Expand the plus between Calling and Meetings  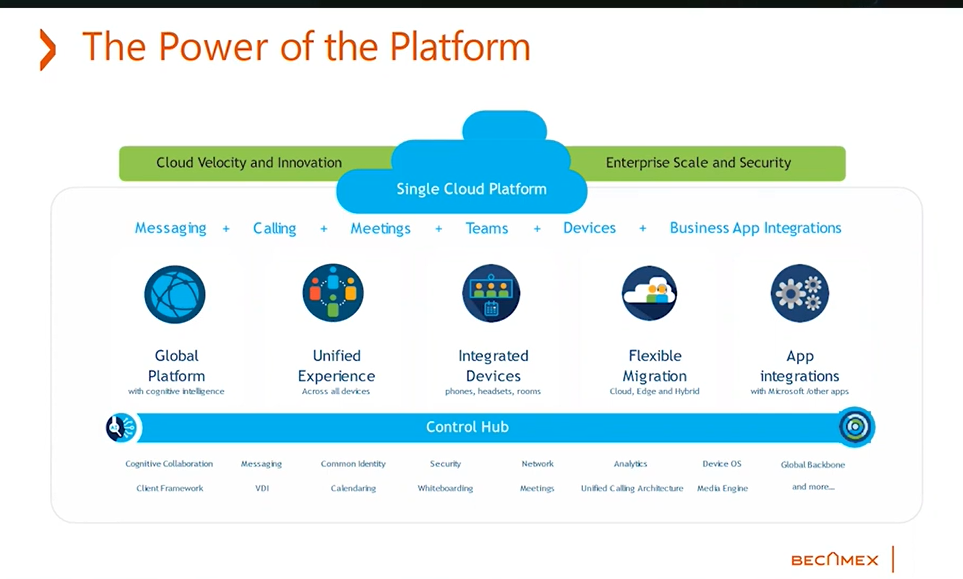tap(323, 228)
